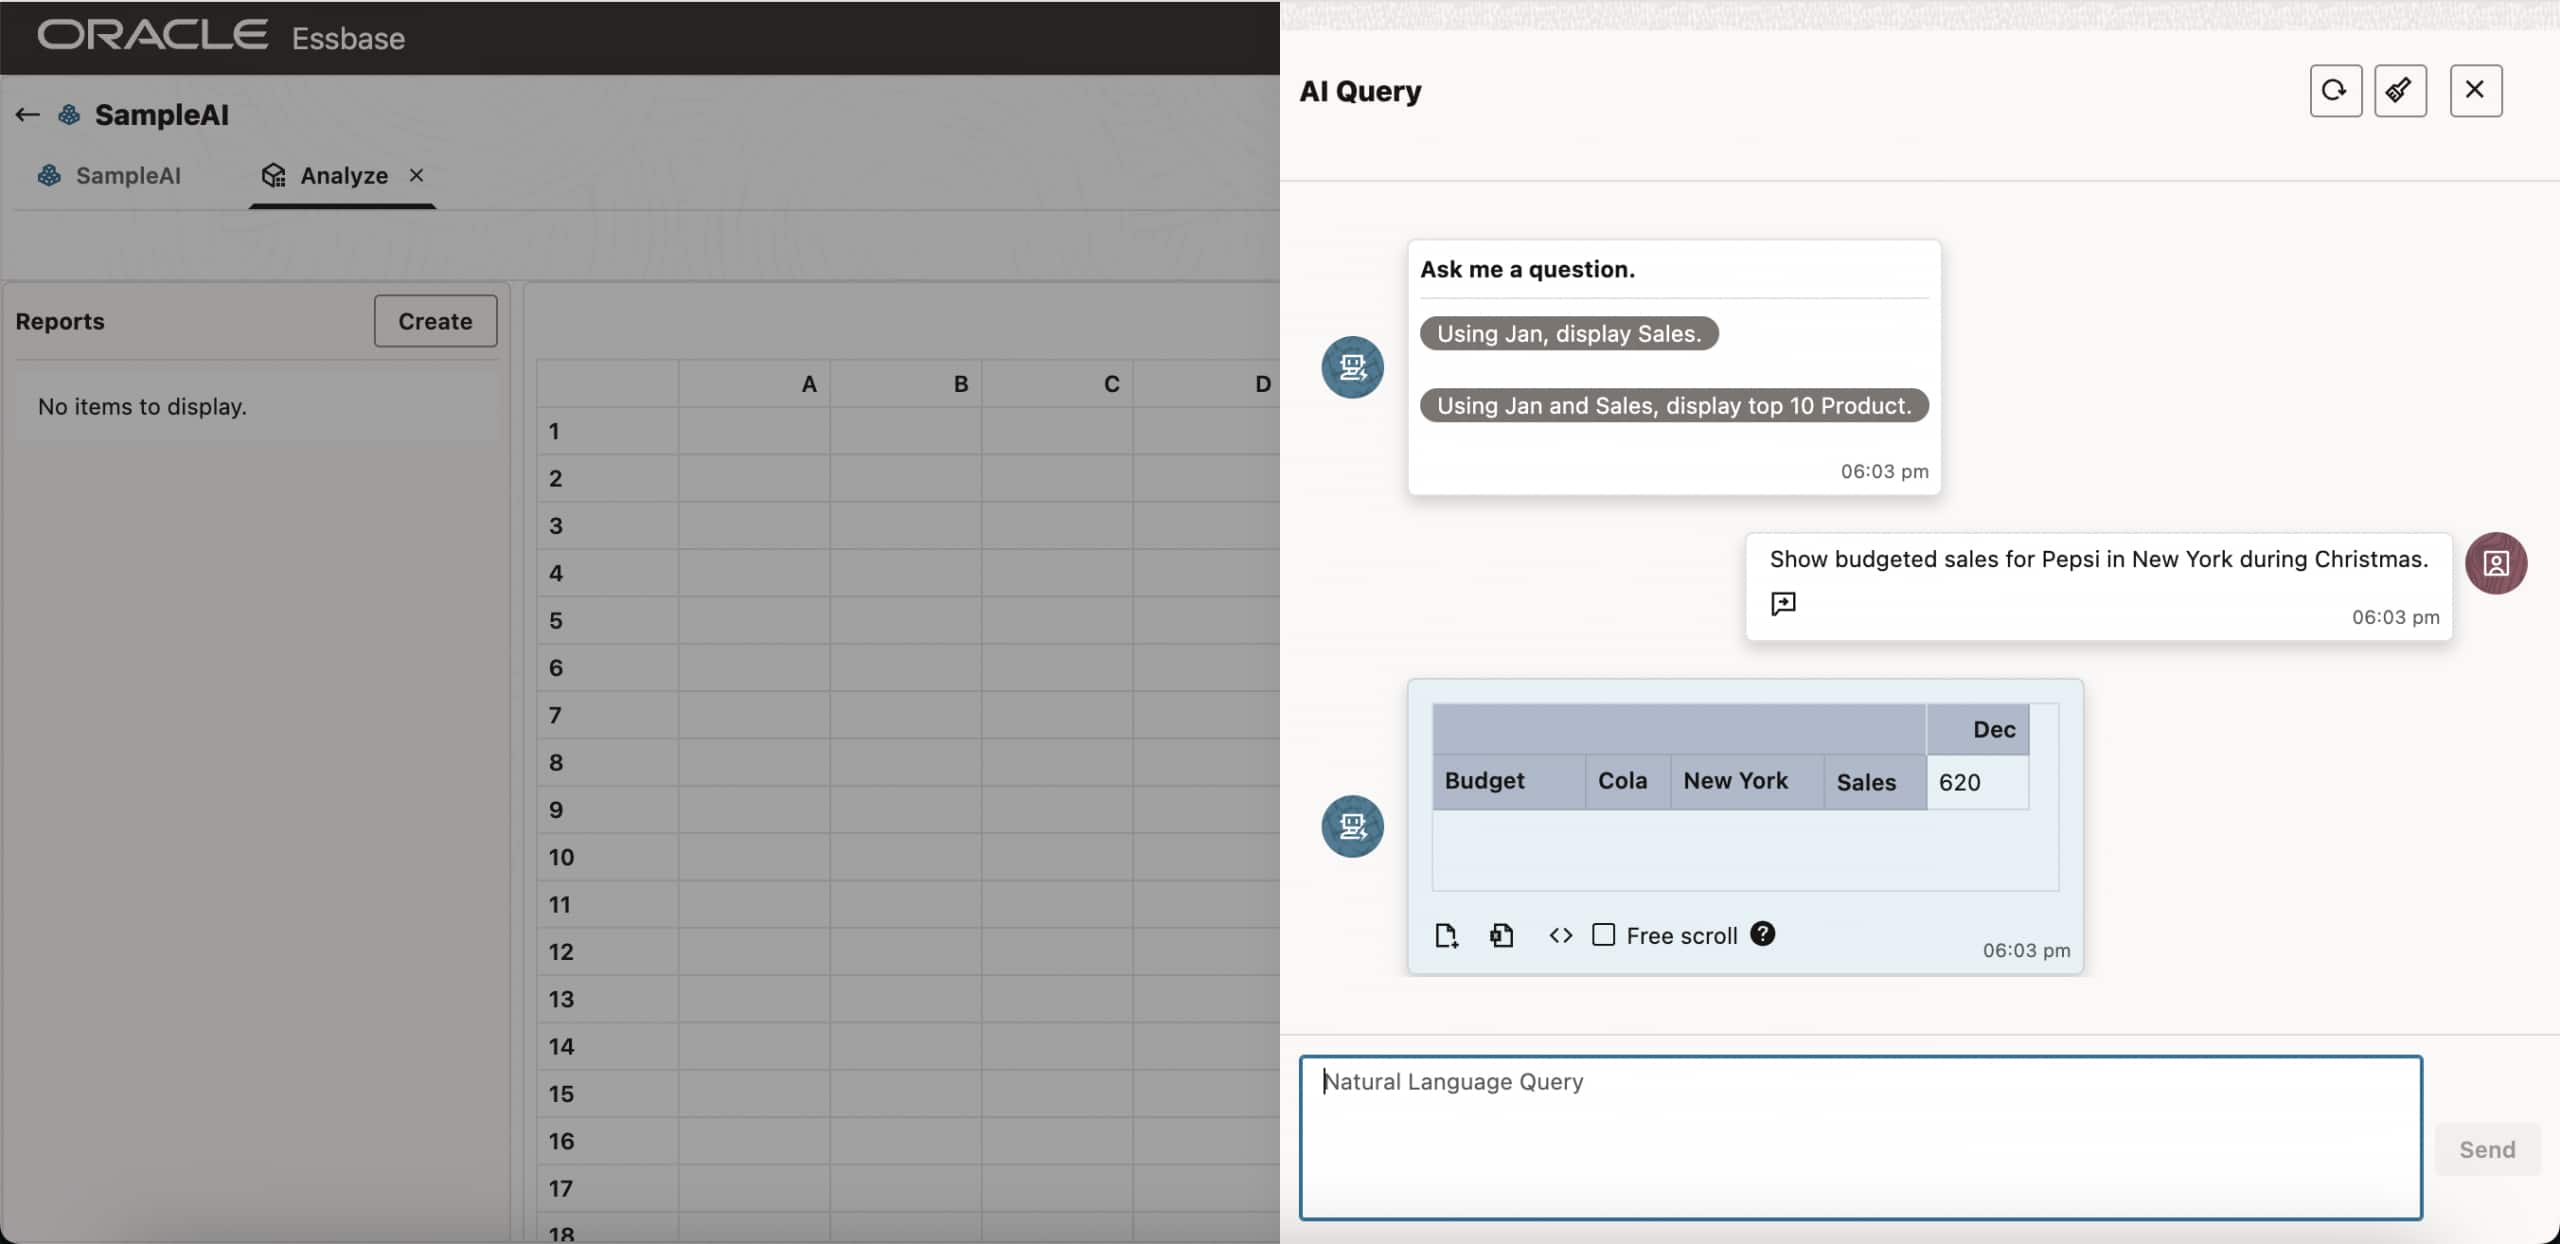Select the Dec value 620 in the result table

click(1961, 782)
